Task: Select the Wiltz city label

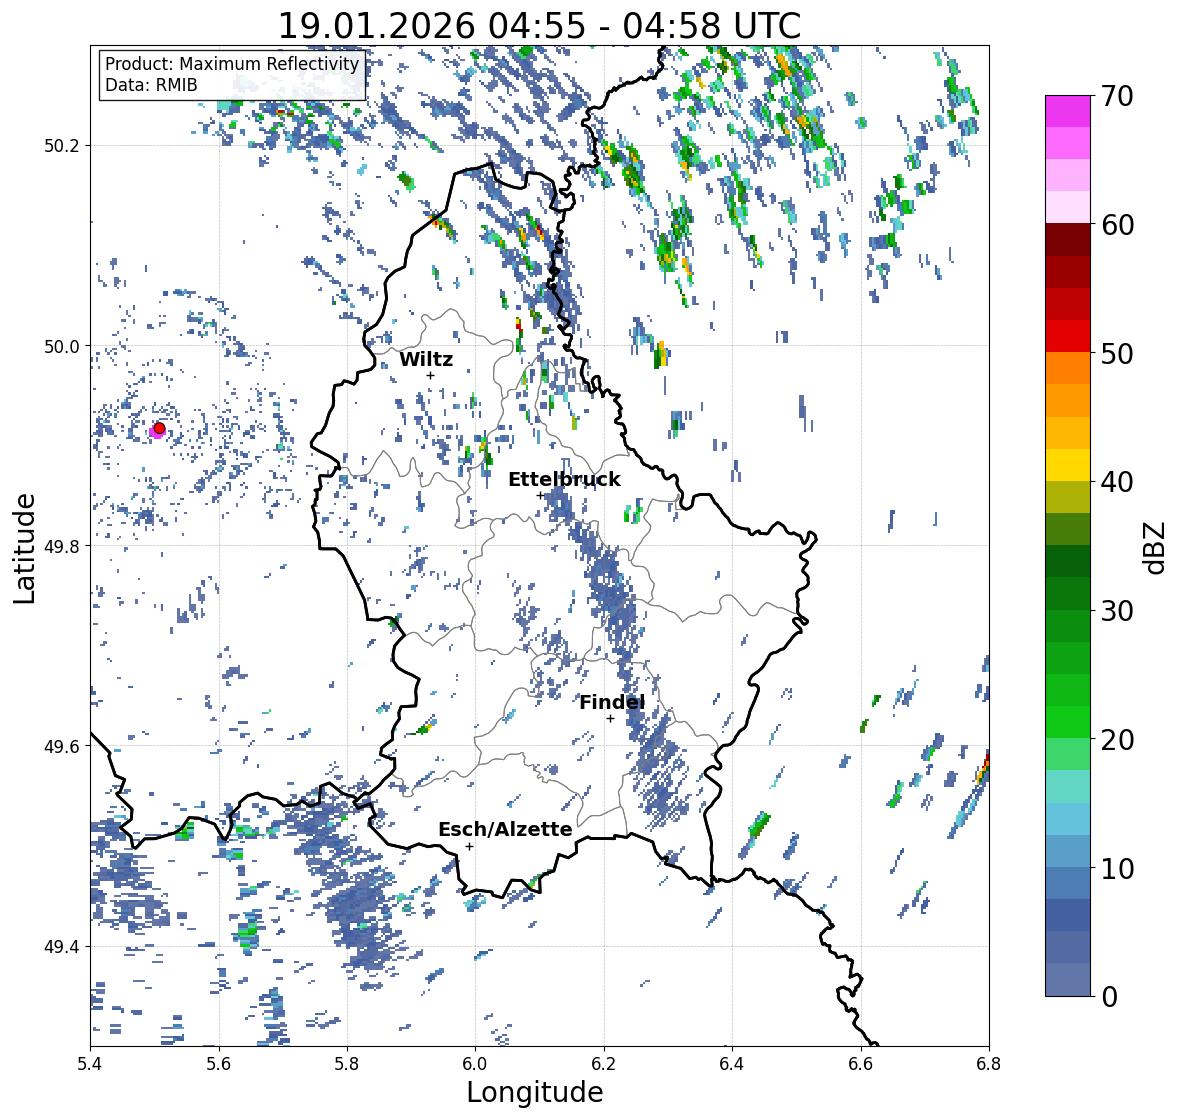Action: [426, 359]
